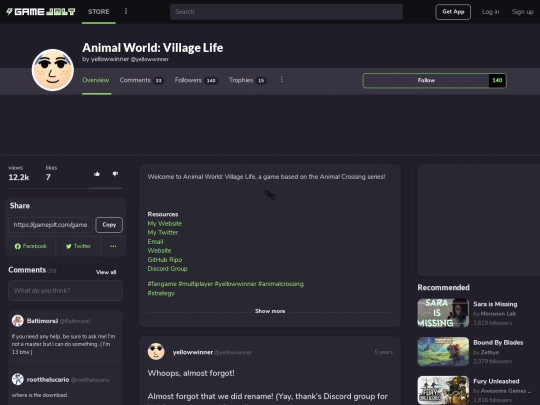This screenshot has height=405, width=540.
Task: Click the 12.2k views count
Action: tap(19, 177)
